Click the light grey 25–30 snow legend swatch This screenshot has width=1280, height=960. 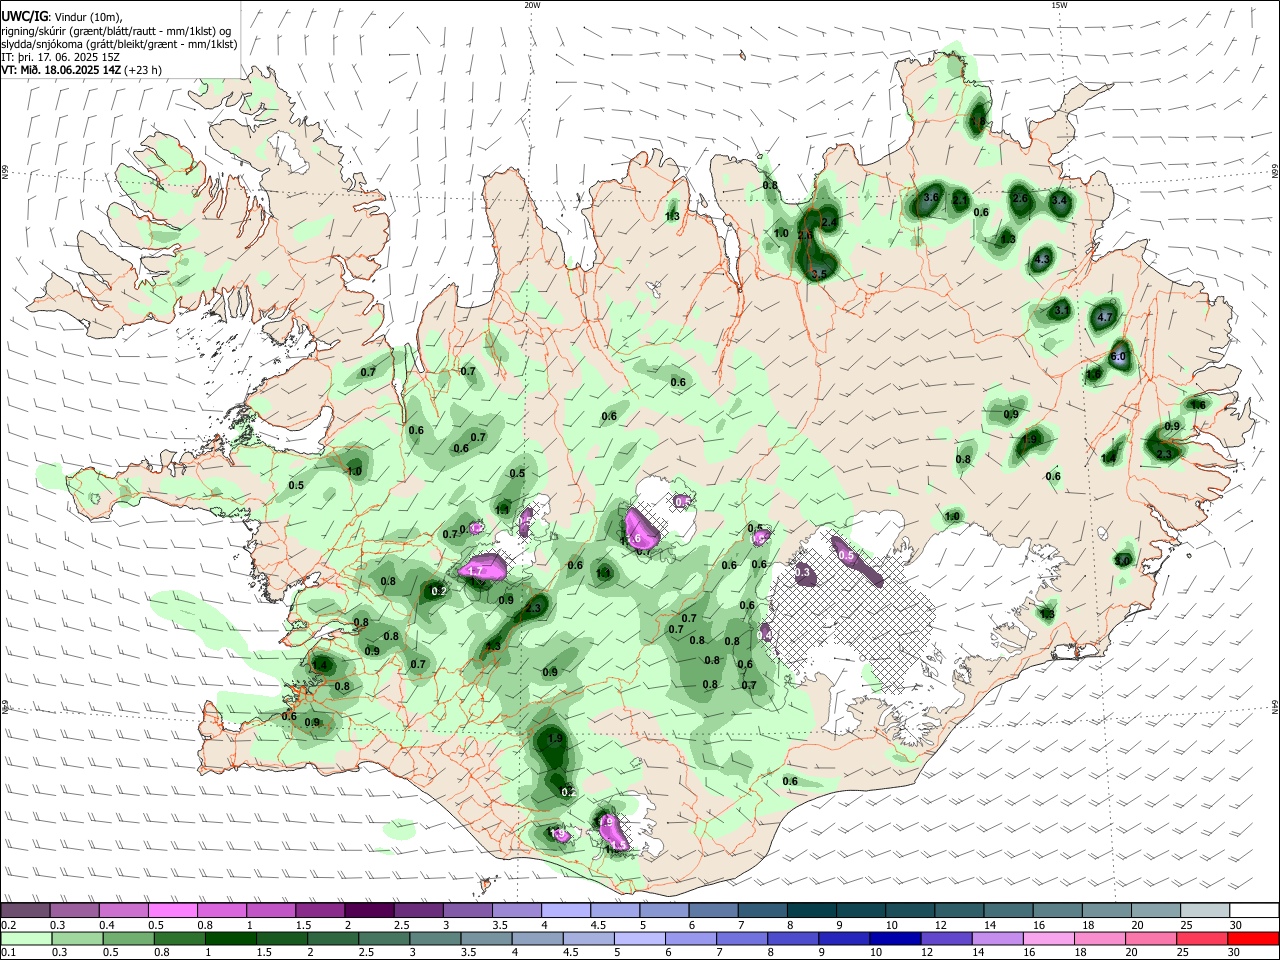pos(1206,910)
